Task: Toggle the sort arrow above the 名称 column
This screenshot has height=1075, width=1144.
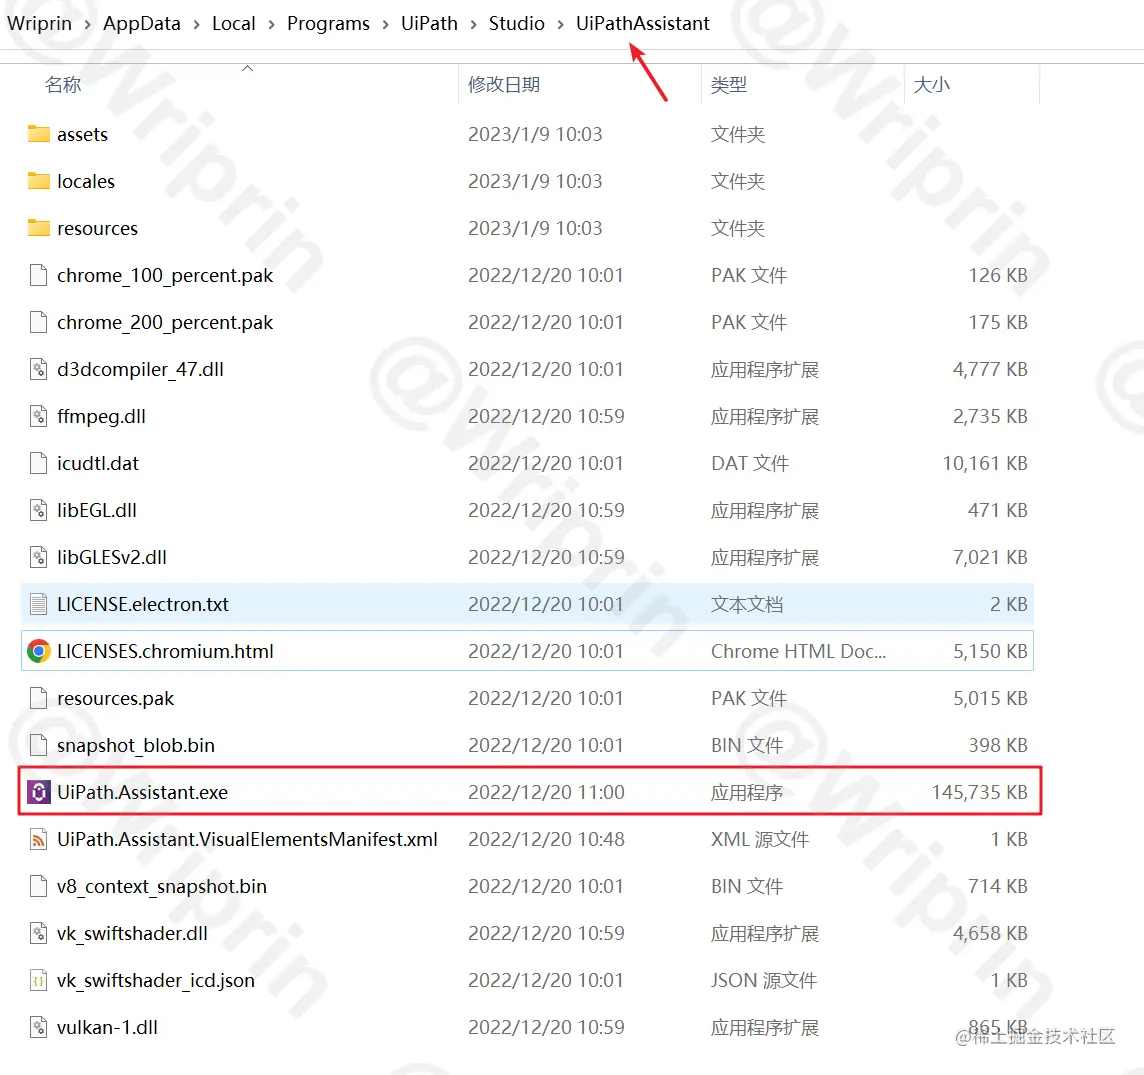Action: coord(247,68)
